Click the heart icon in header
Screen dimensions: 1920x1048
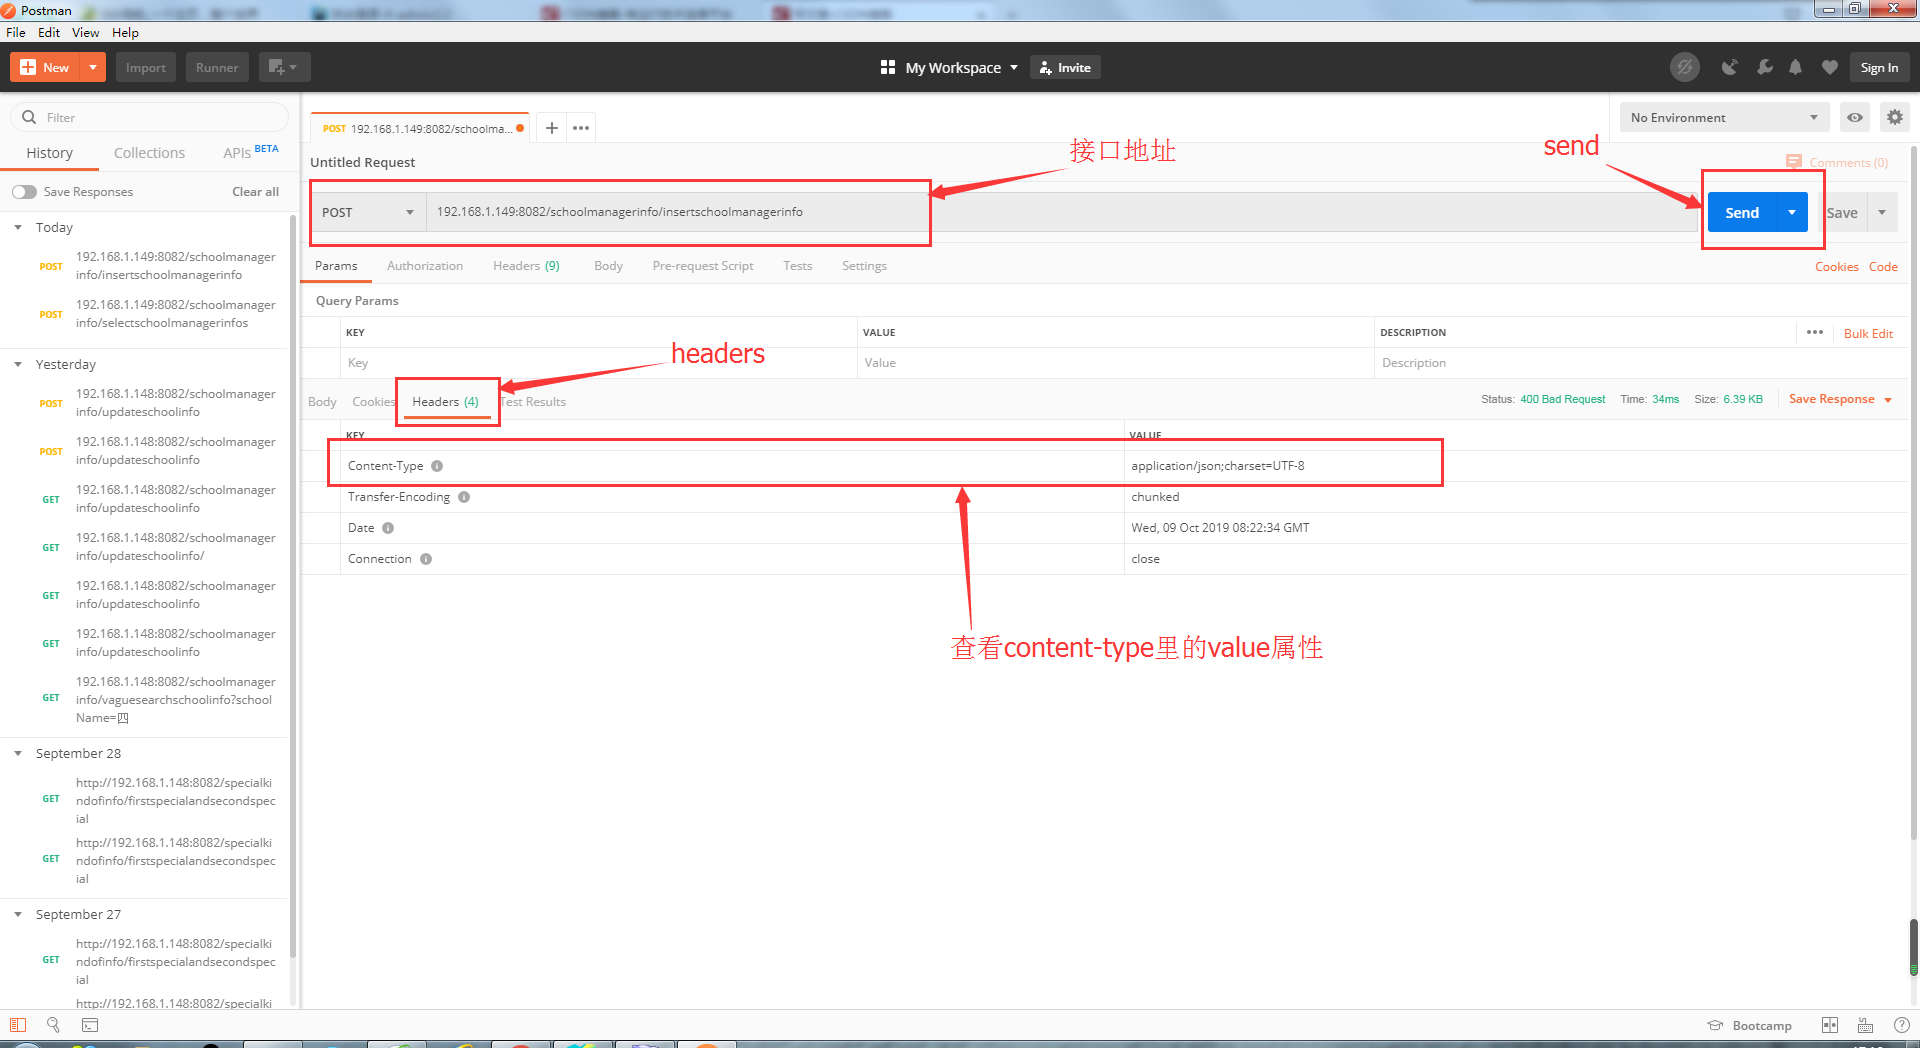coord(1830,67)
